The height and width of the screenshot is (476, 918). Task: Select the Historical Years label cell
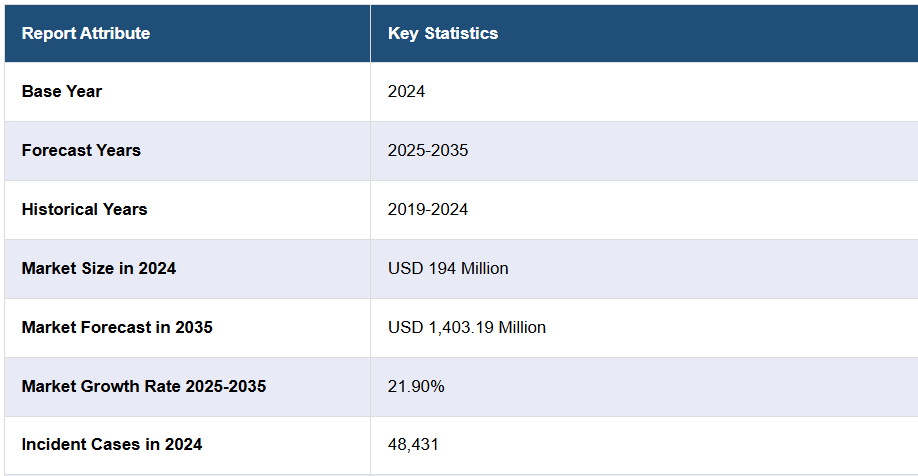point(84,209)
